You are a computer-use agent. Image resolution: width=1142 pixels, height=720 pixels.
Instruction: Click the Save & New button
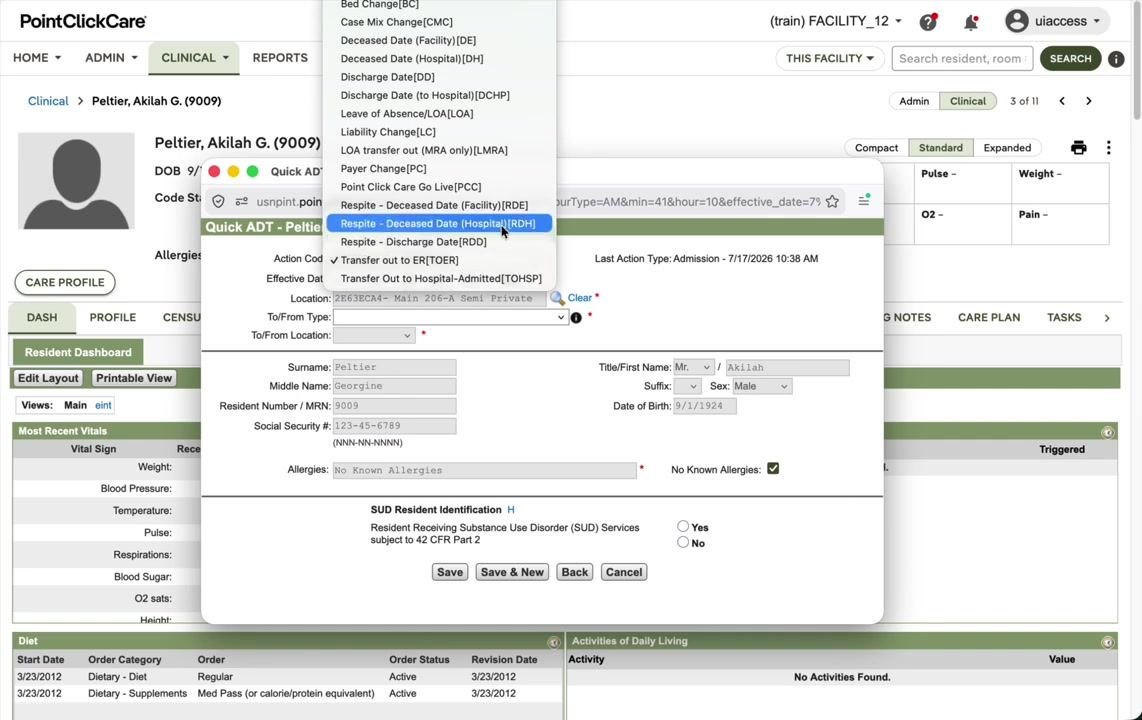(513, 572)
